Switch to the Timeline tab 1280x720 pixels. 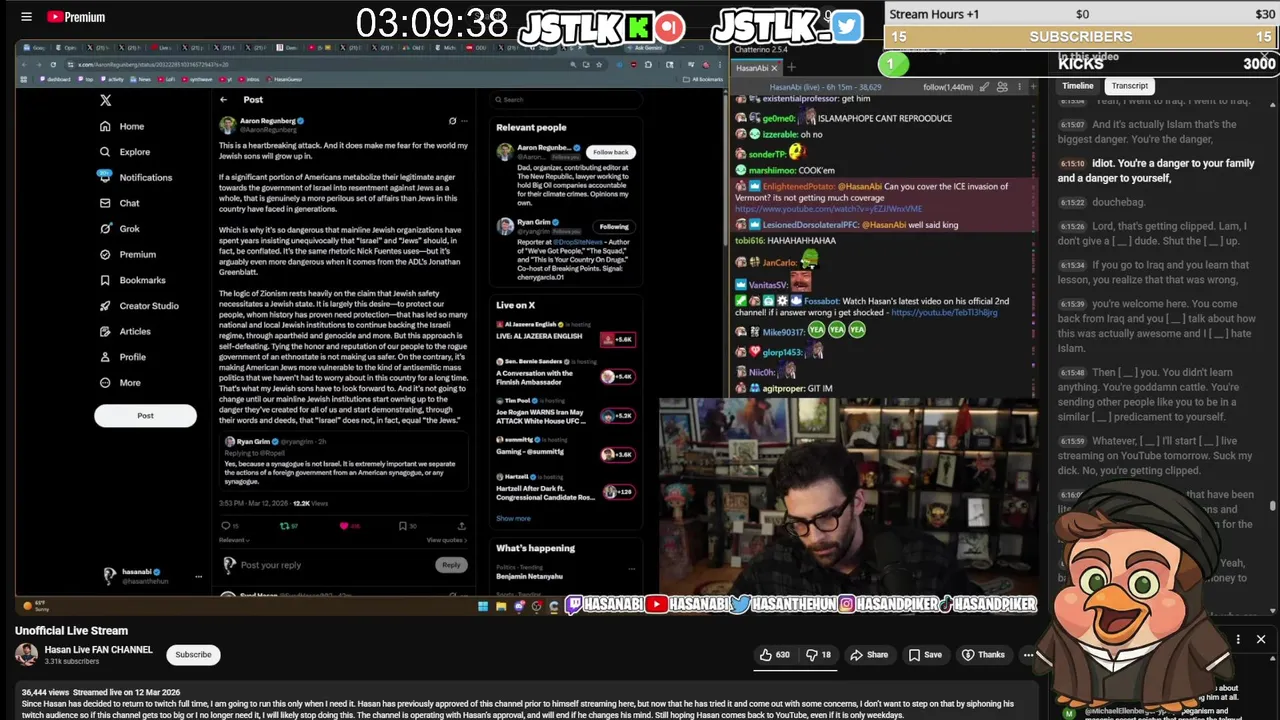[x=1077, y=86]
